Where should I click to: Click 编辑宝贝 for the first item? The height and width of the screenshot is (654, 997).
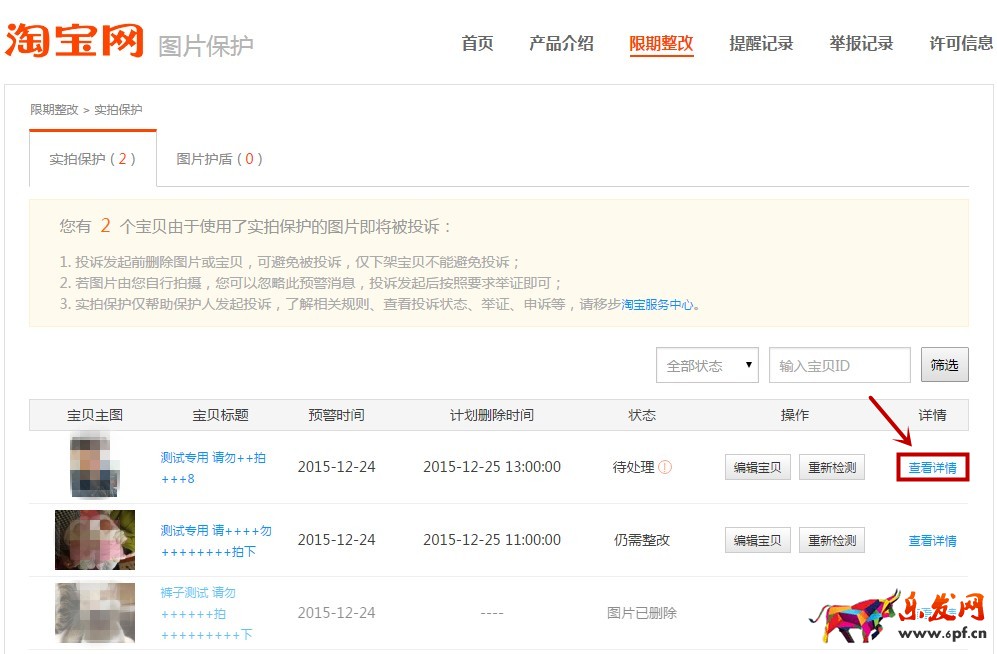tap(757, 467)
